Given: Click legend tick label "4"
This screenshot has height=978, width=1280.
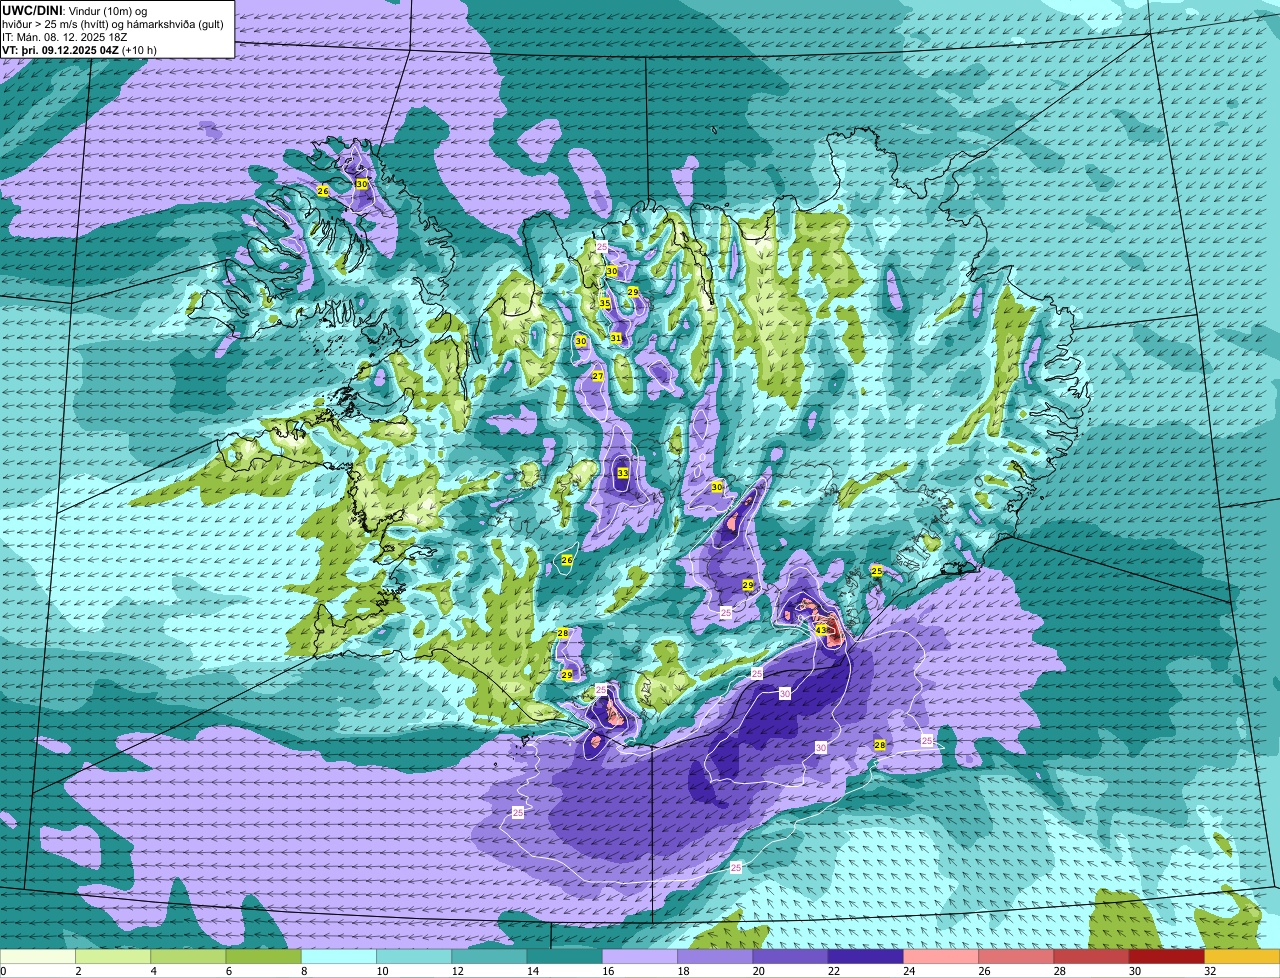Looking at the screenshot, I should point(152,971).
